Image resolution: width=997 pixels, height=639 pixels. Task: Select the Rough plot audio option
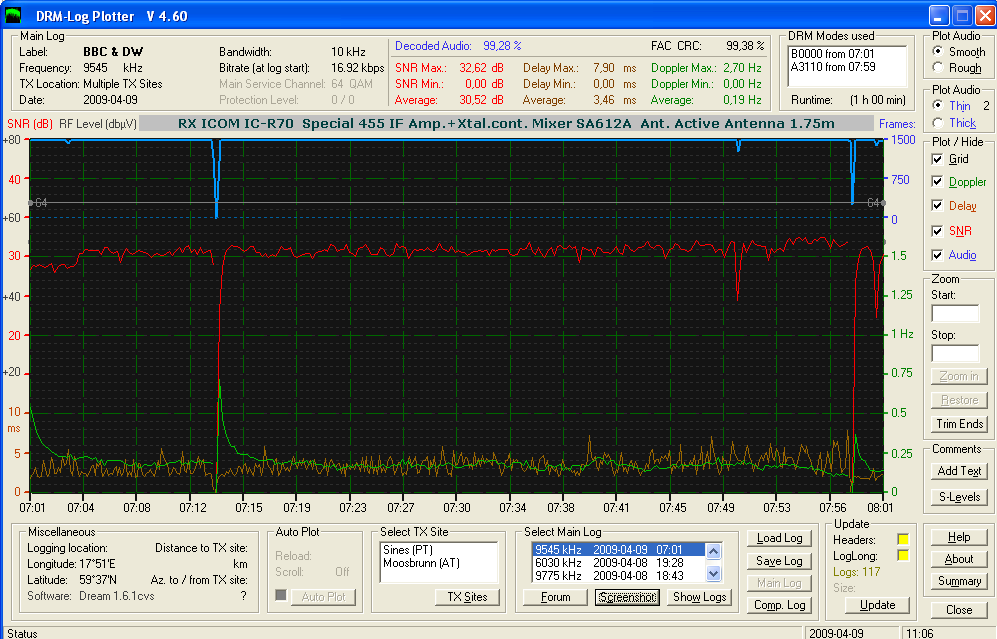938,67
